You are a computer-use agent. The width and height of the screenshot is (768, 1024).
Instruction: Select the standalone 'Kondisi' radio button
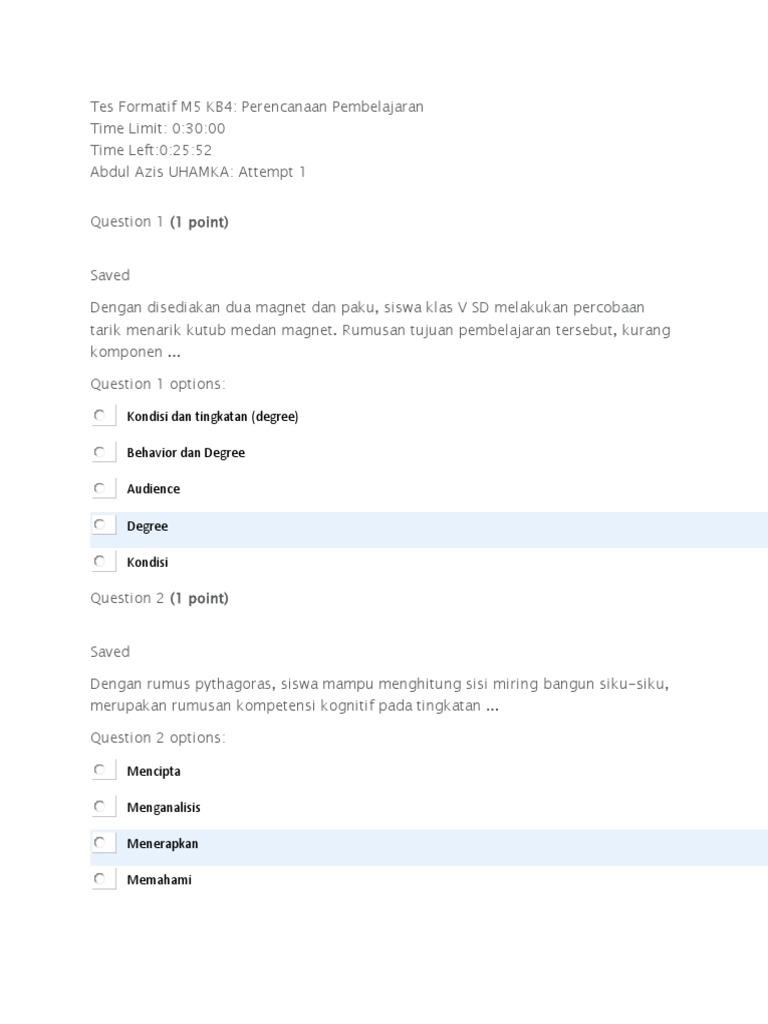point(99,562)
